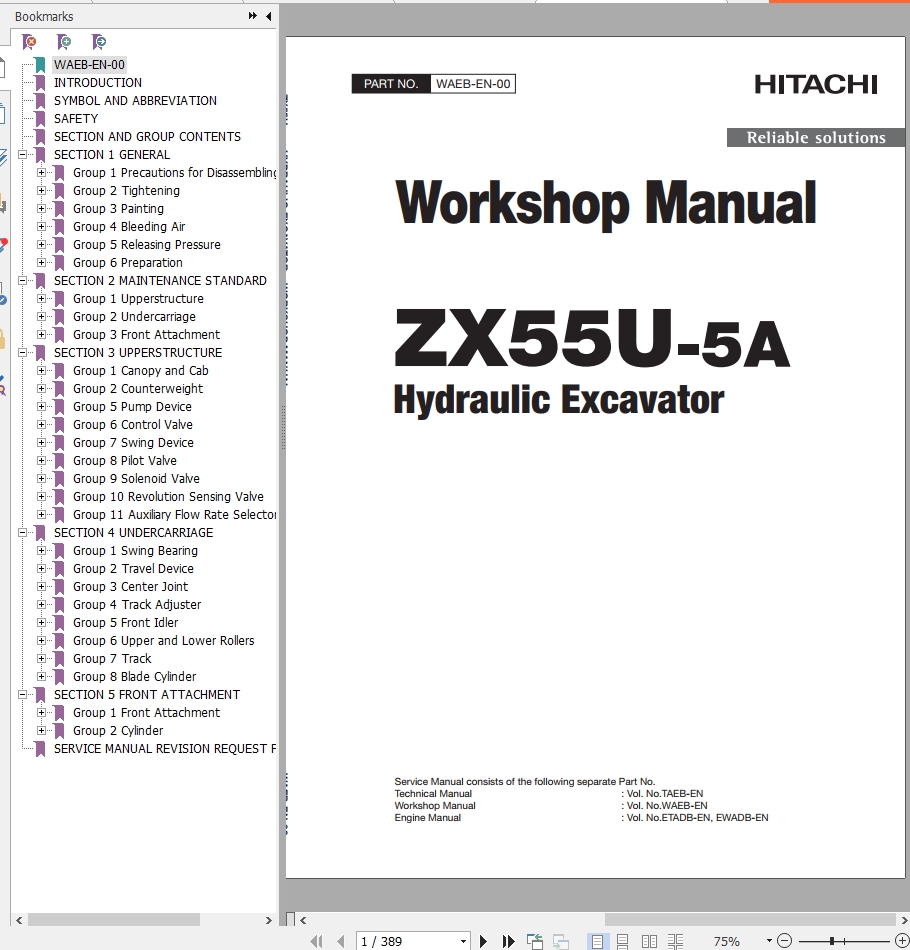Select Group 1 Canopy and Cab bookmark

[141, 371]
